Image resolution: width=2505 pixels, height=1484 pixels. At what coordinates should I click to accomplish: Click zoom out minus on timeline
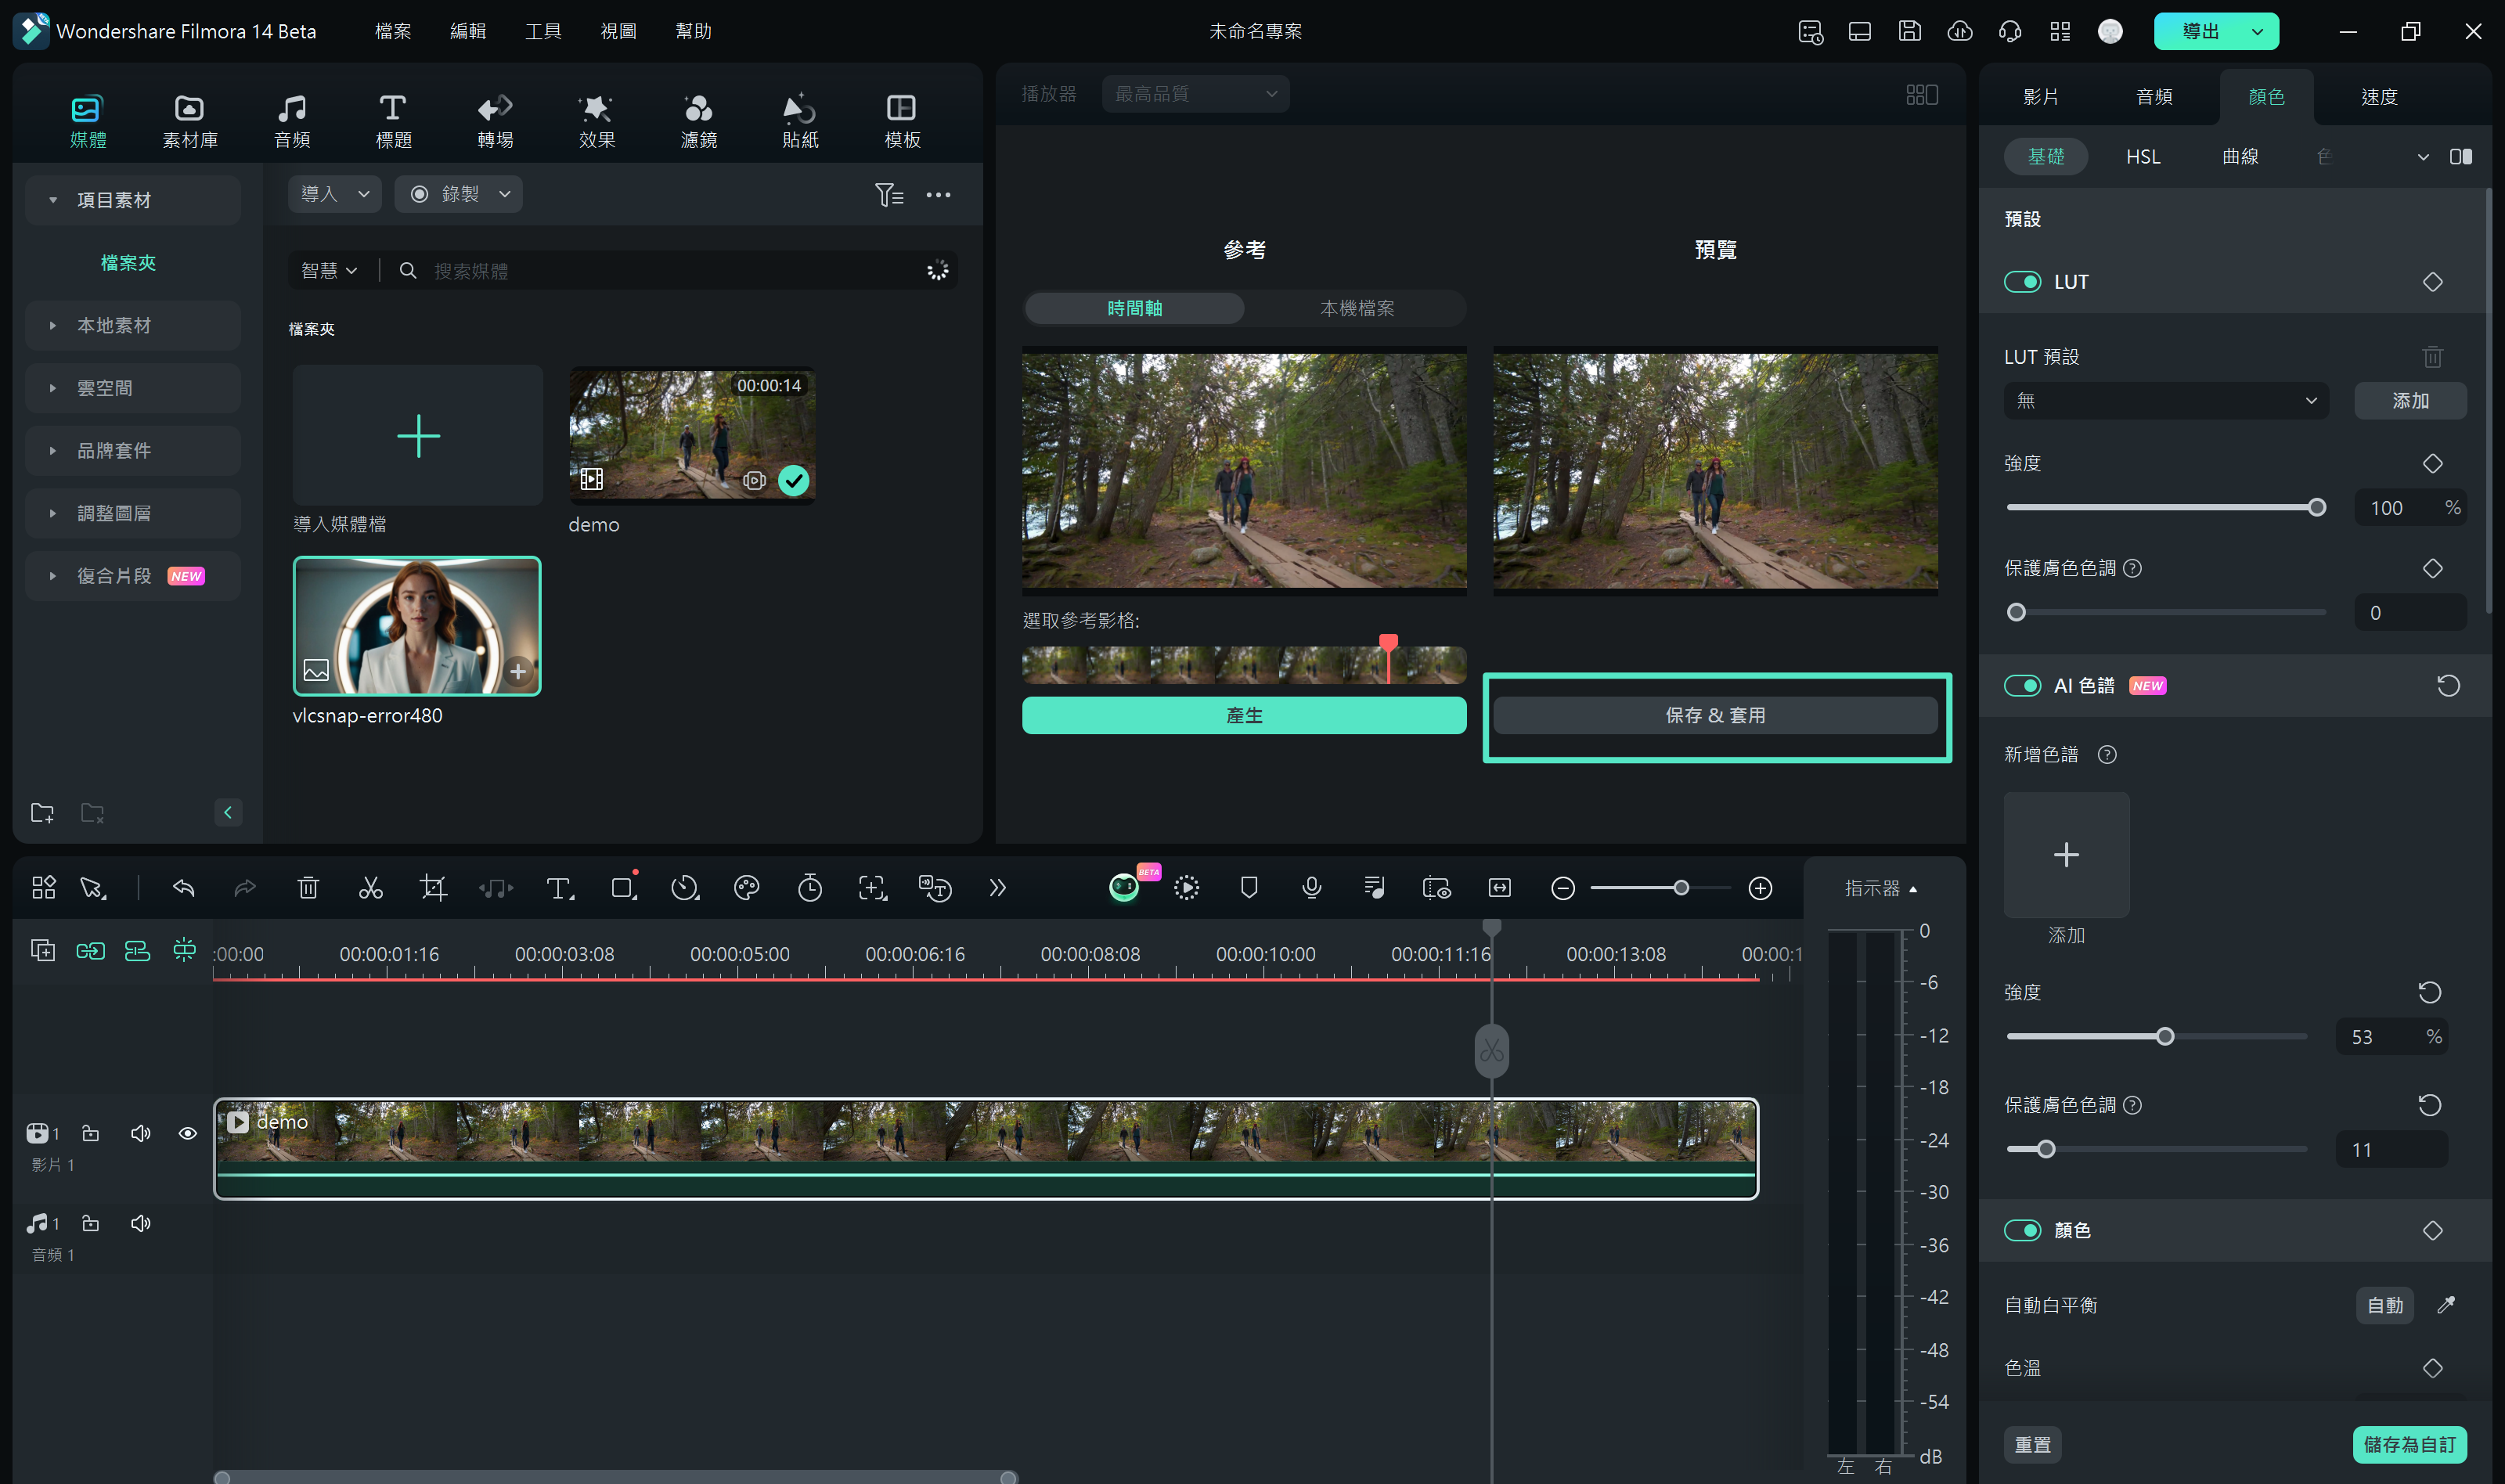1563,888
